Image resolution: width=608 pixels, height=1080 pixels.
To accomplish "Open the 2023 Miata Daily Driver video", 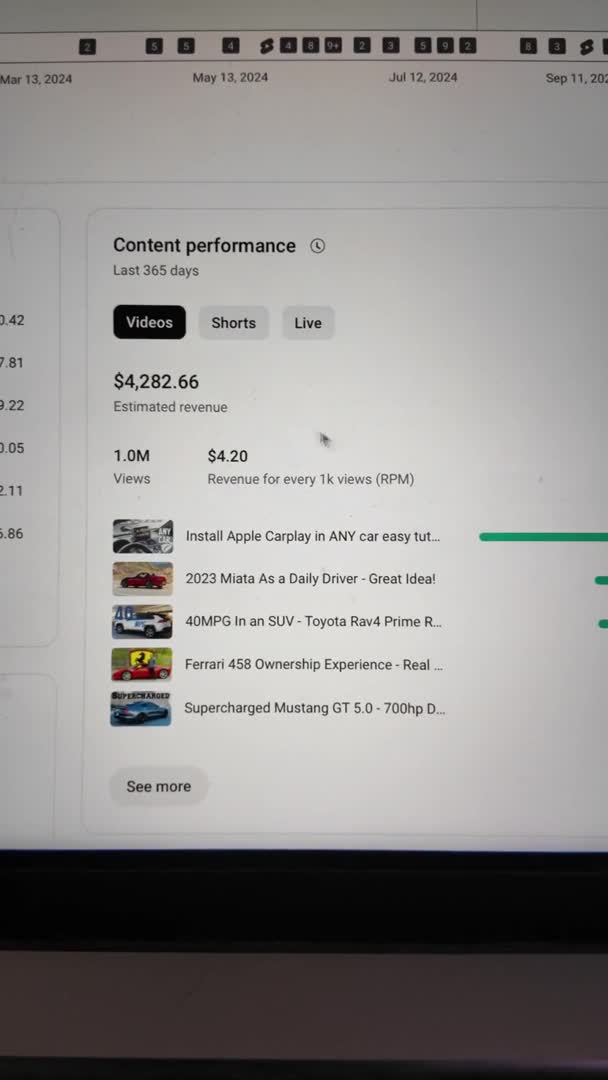I will (x=312, y=578).
